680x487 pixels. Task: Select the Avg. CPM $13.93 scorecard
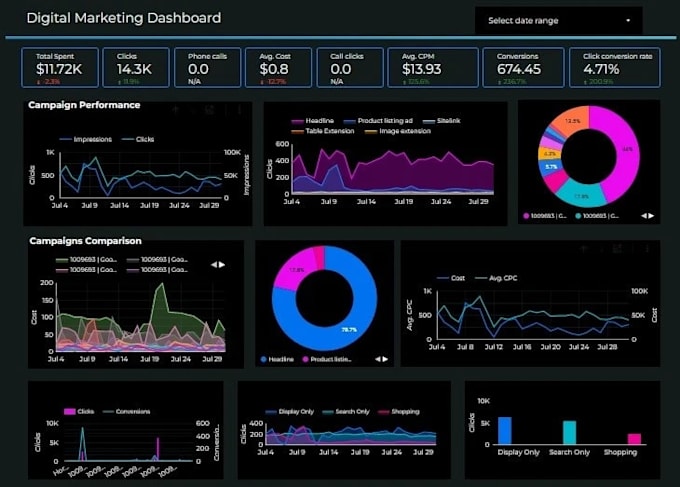point(433,68)
